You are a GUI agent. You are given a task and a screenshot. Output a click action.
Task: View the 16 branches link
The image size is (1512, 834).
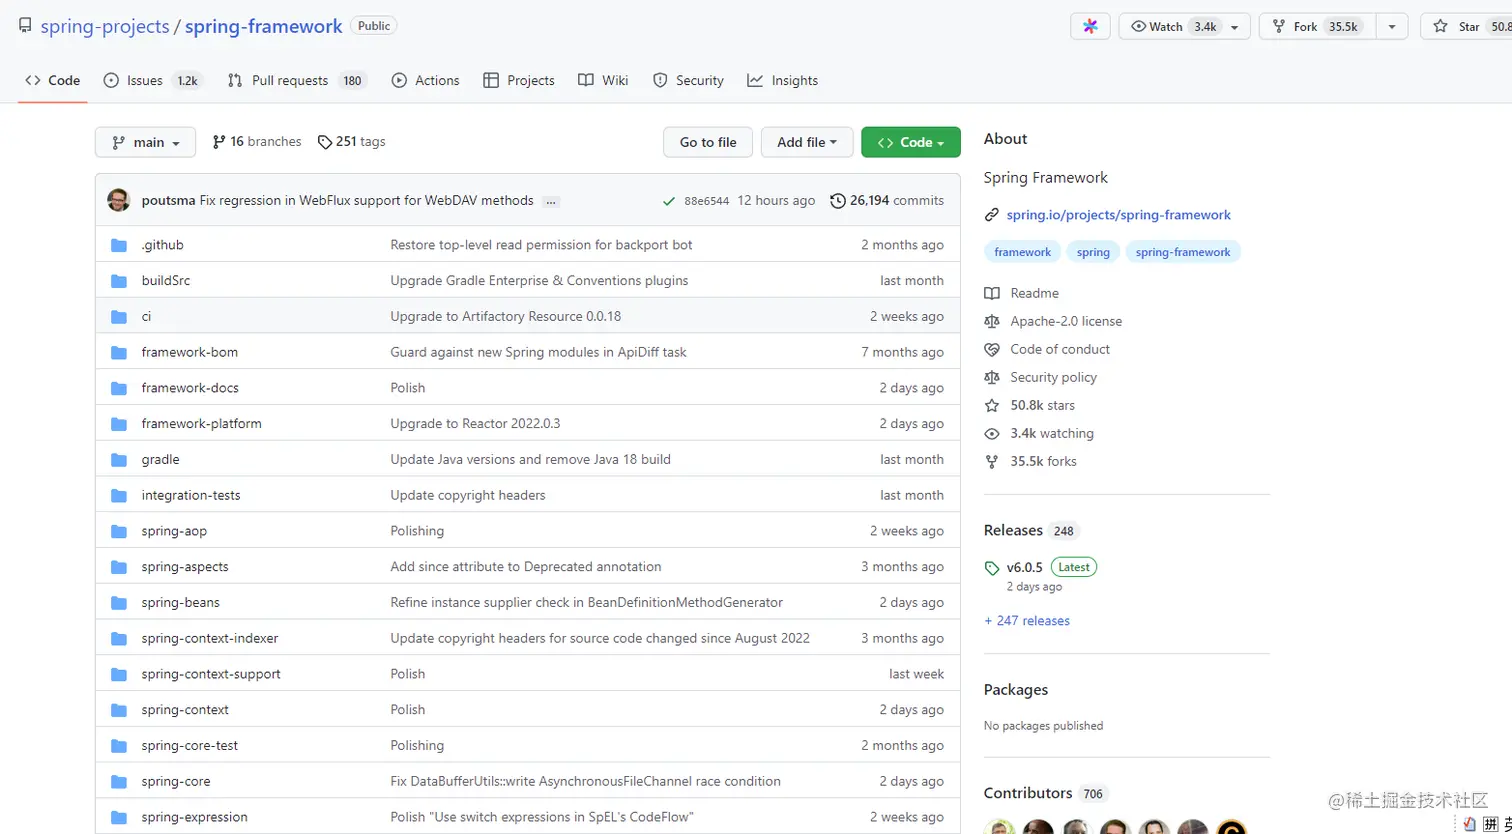[x=257, y=142]
